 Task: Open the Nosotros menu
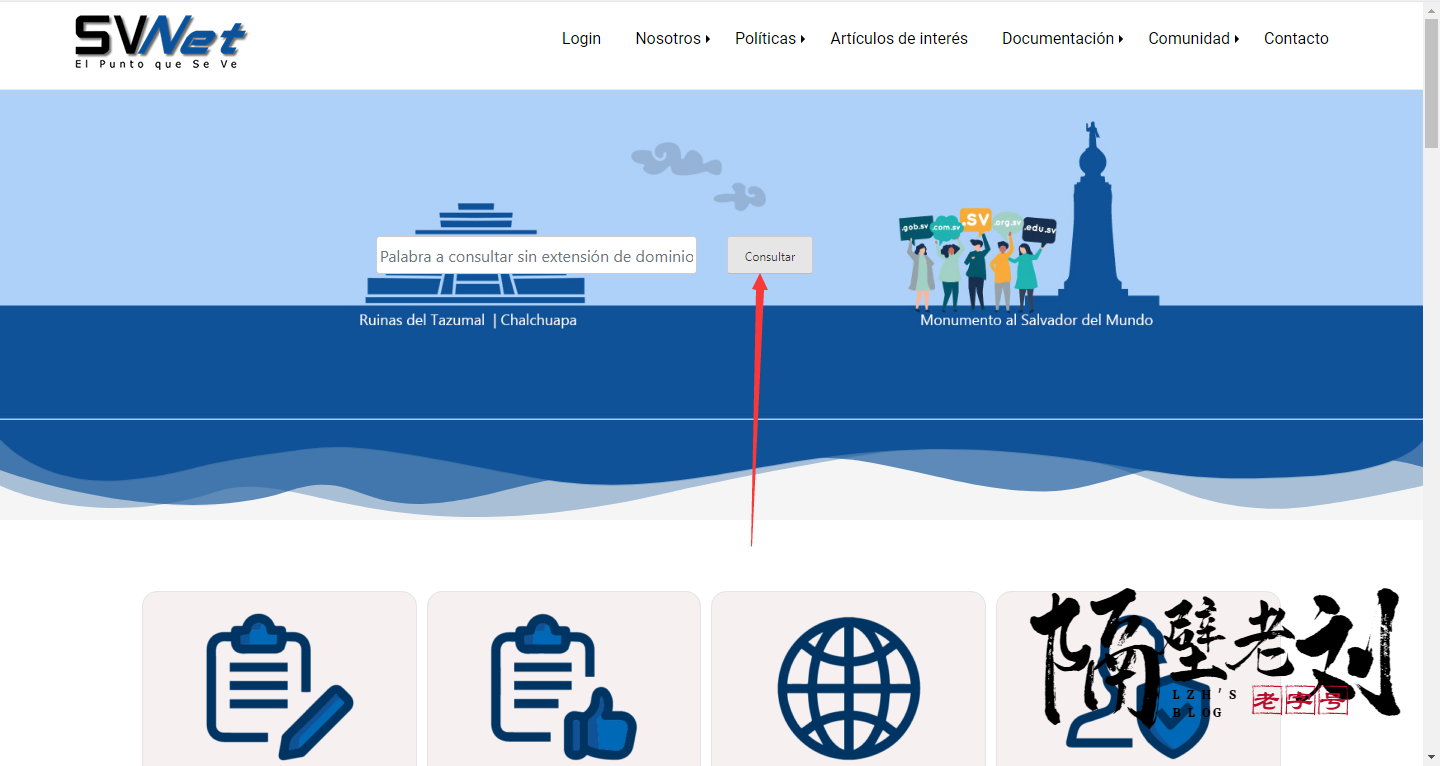coord(668,38)
